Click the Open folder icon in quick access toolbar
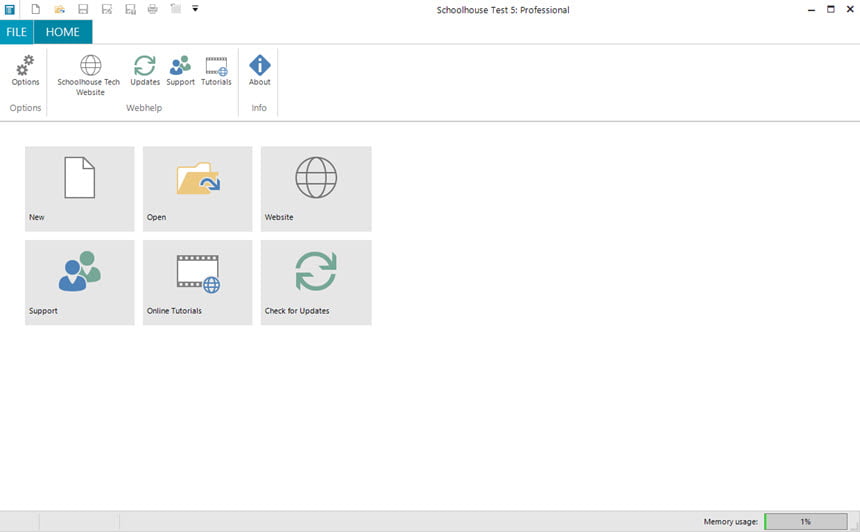This screenshot has width=860, height=532. tap(59, 9)
